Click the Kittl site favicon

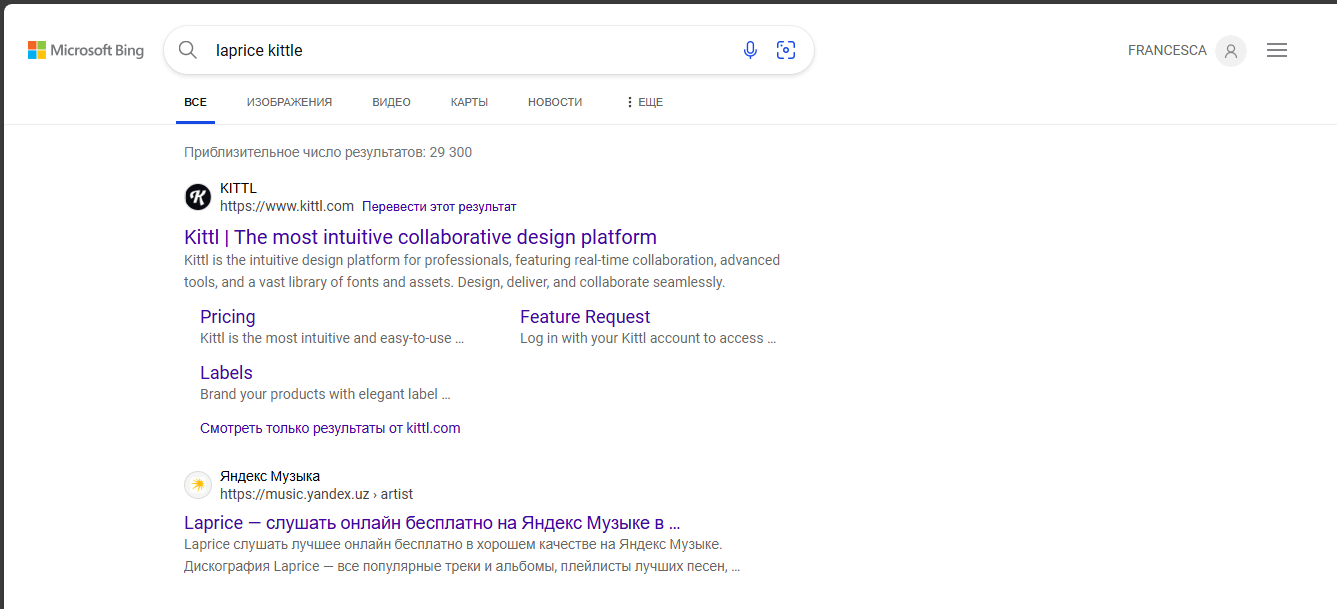198,197
